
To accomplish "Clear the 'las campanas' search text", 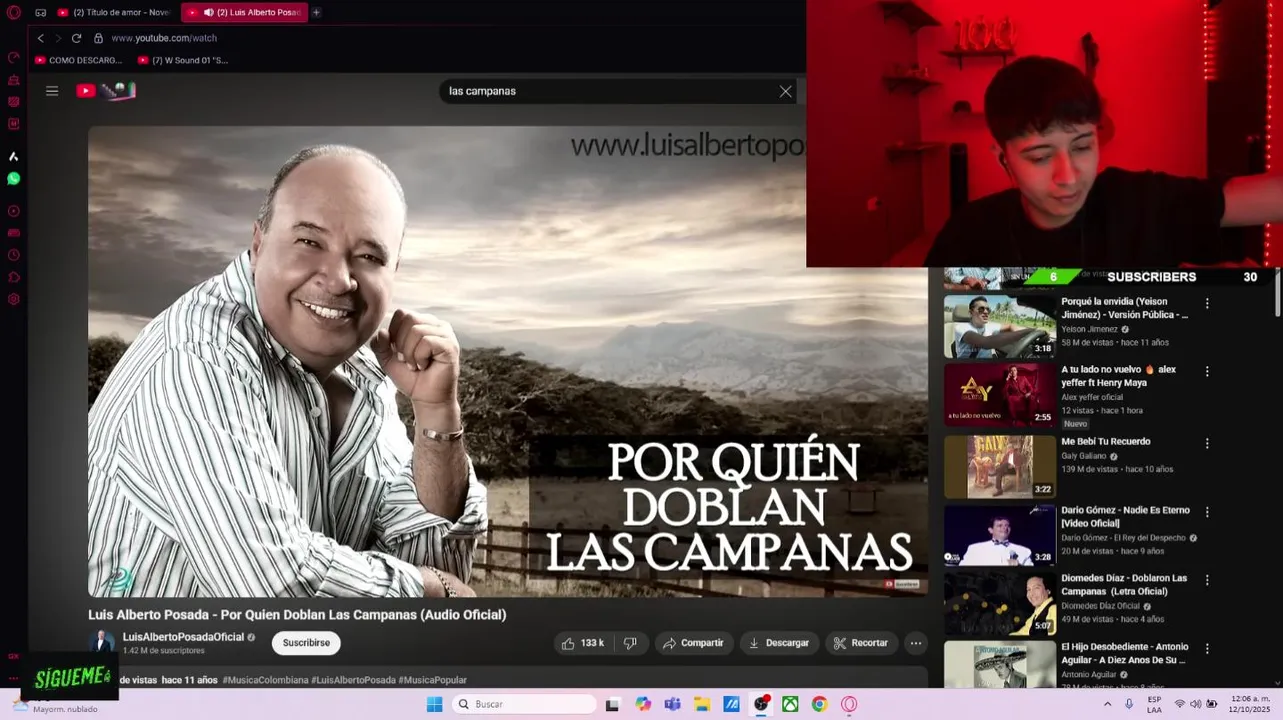I will 785,91.
